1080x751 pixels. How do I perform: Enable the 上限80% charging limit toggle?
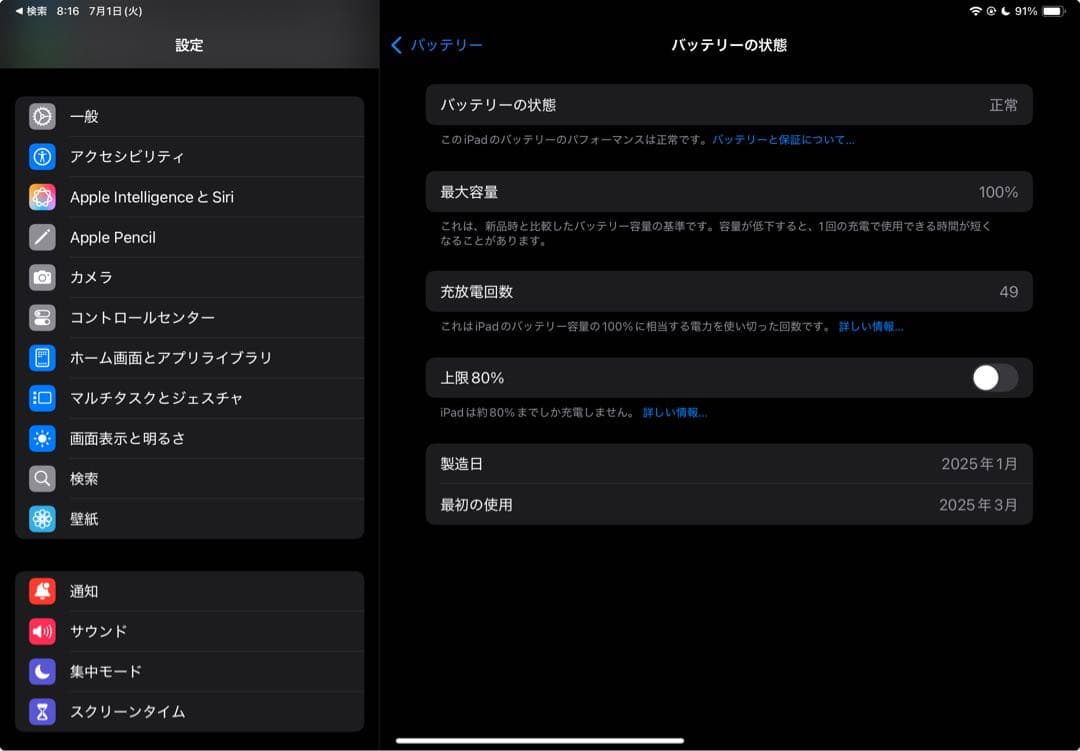[x=995, y=378]
